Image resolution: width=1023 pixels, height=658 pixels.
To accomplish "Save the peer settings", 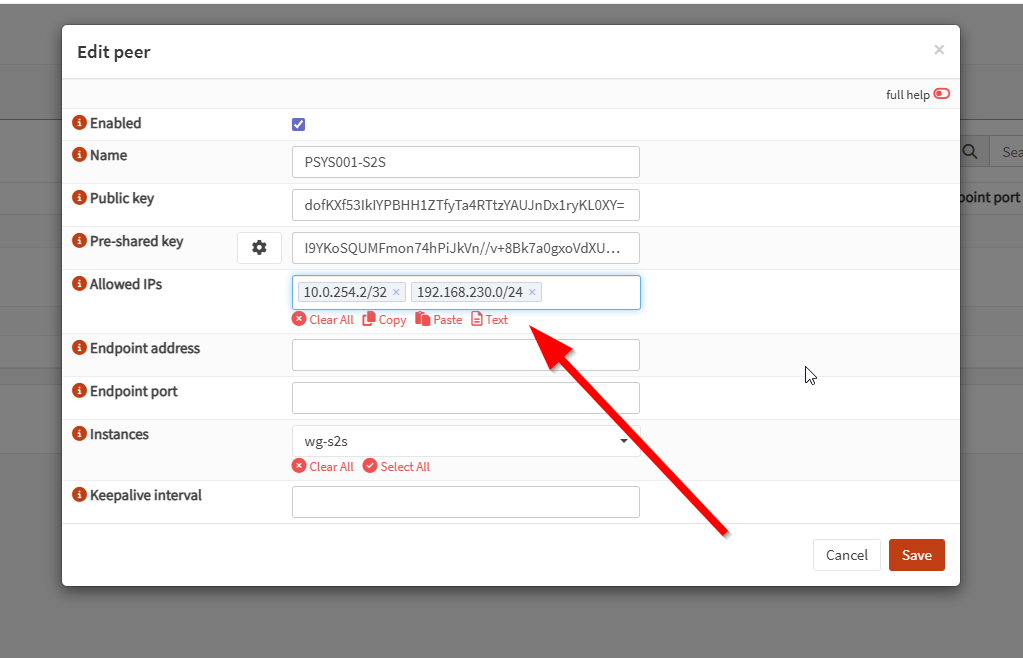I will click(x=916, y=555).
